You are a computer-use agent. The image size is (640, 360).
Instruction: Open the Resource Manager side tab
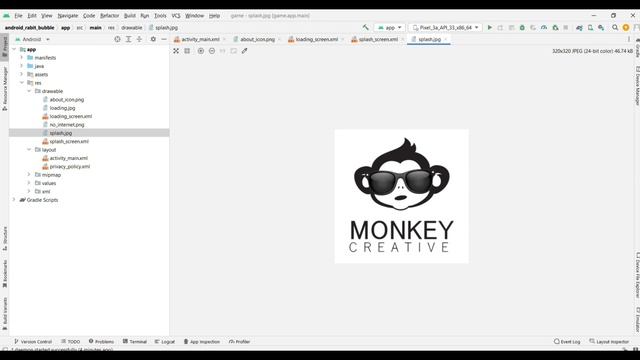(x=4, y=88)
